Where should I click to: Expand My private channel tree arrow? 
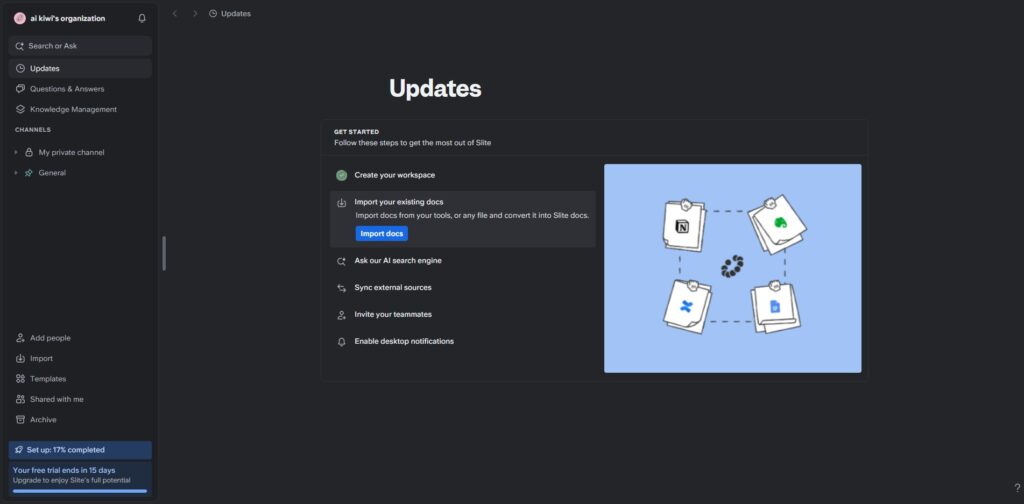click(x=16, y=152)
